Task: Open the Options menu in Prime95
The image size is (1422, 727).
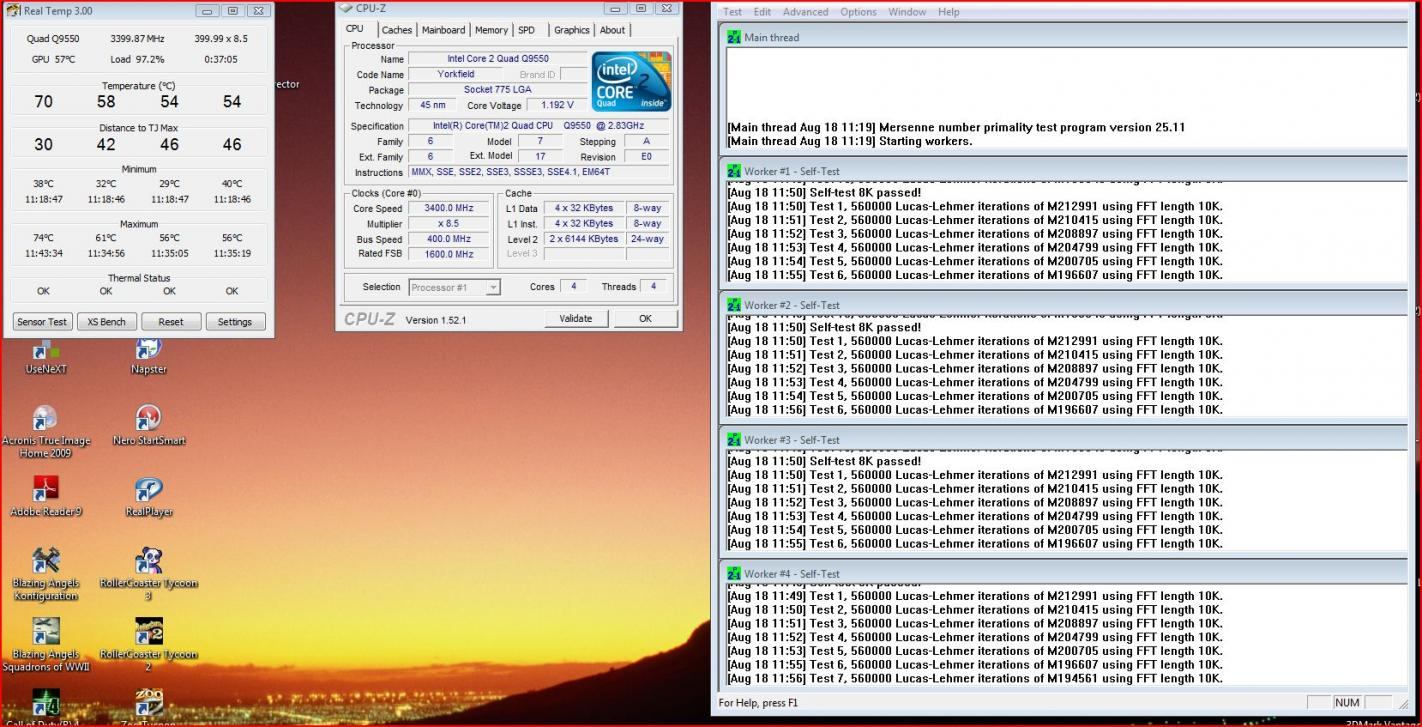Action: click(x=858, y=12)
